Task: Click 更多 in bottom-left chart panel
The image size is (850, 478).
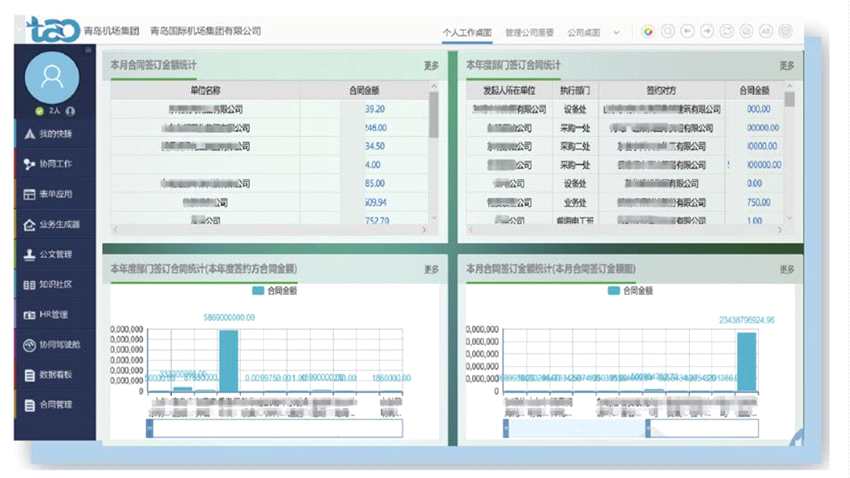Action: click(431, 269)
